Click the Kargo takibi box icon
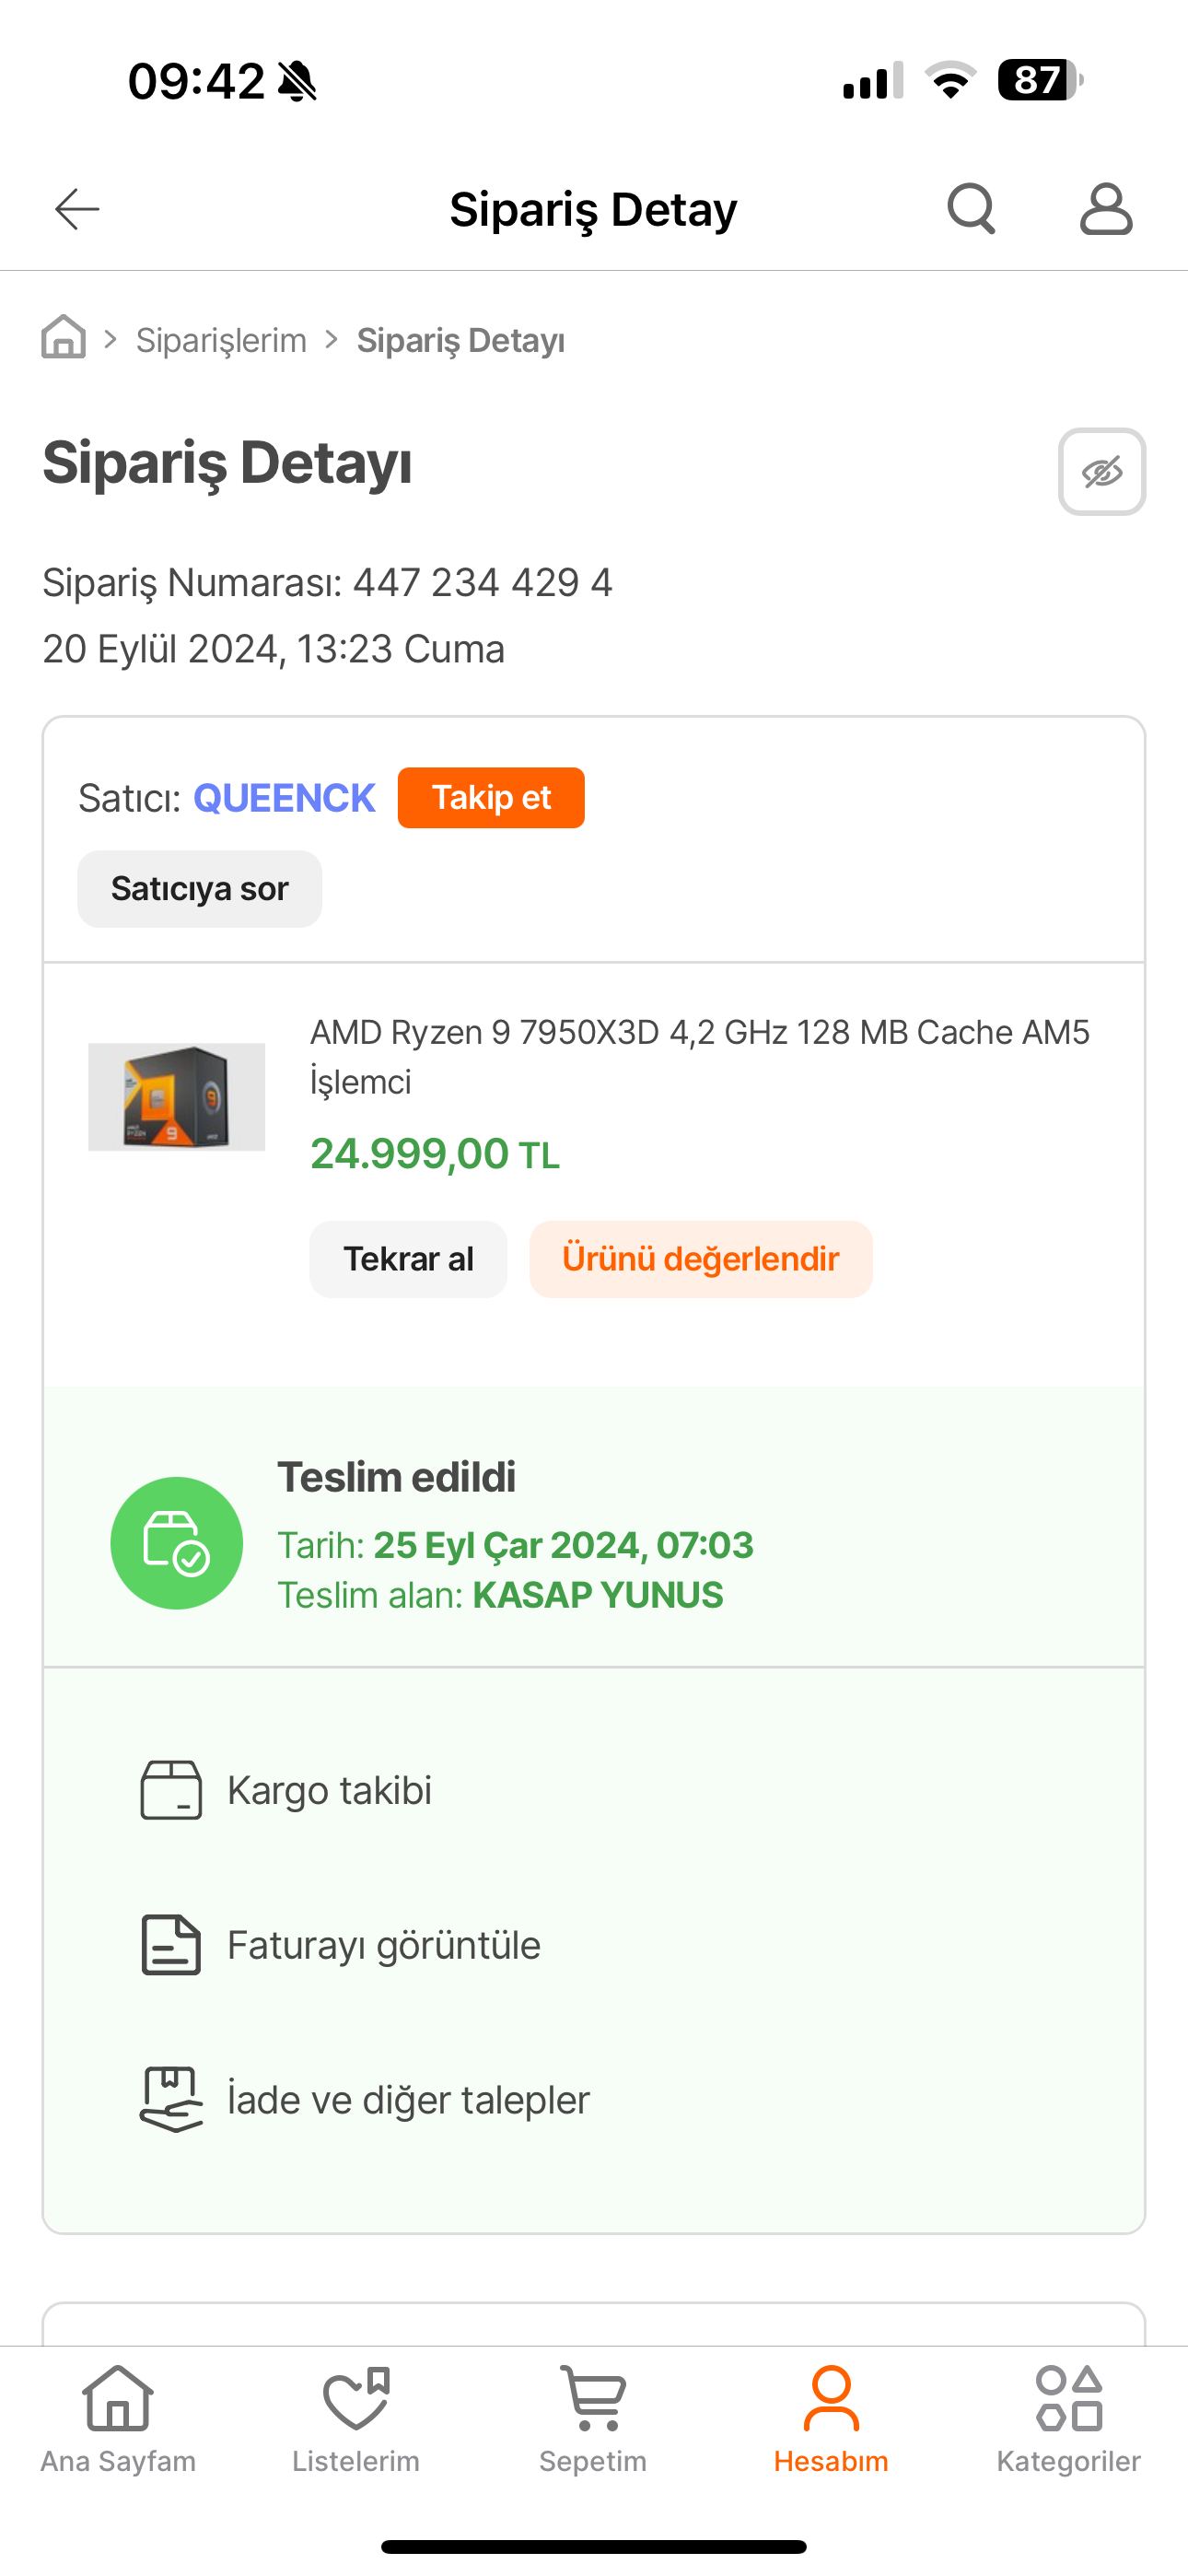Viewport: 1188px width, 2576px height. pyautogui.click(x=171, y=1790)
